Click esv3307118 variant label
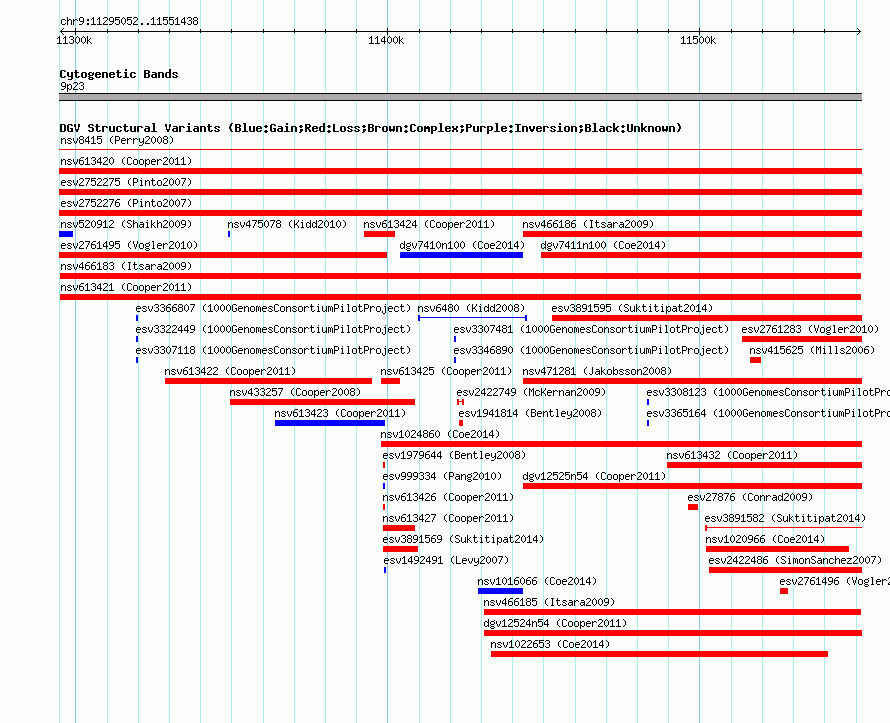Image resolution: width=890 pixels, height=723 pixels. coord(273,350)
